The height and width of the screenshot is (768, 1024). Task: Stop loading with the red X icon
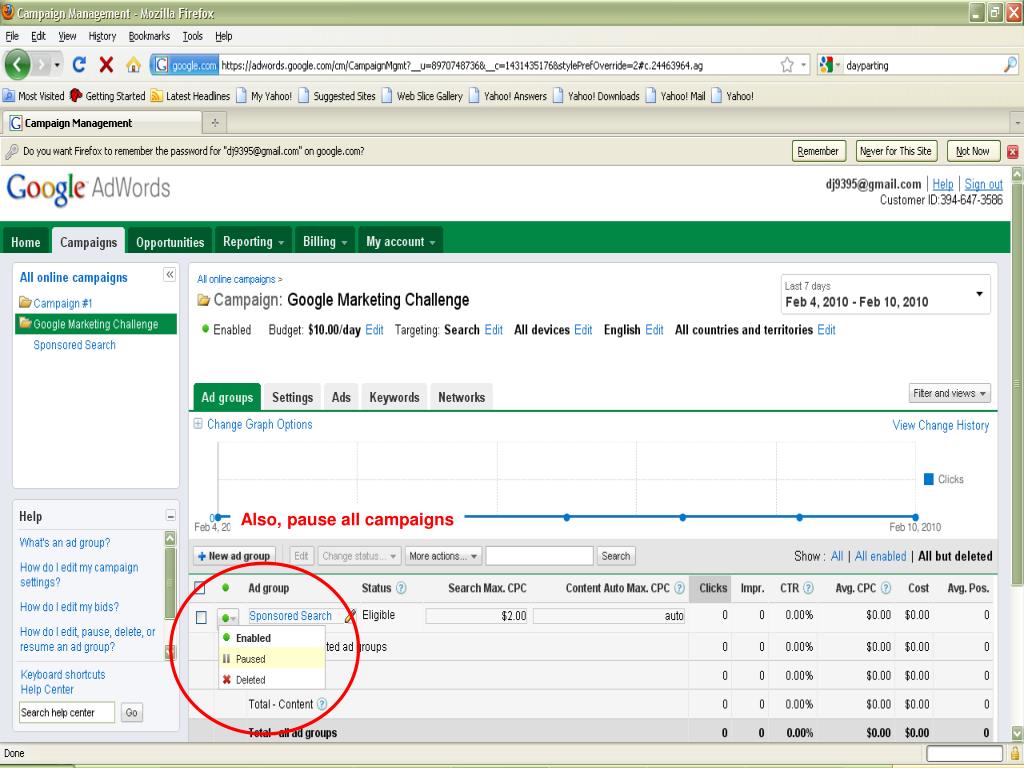click(x=106, y=65)
